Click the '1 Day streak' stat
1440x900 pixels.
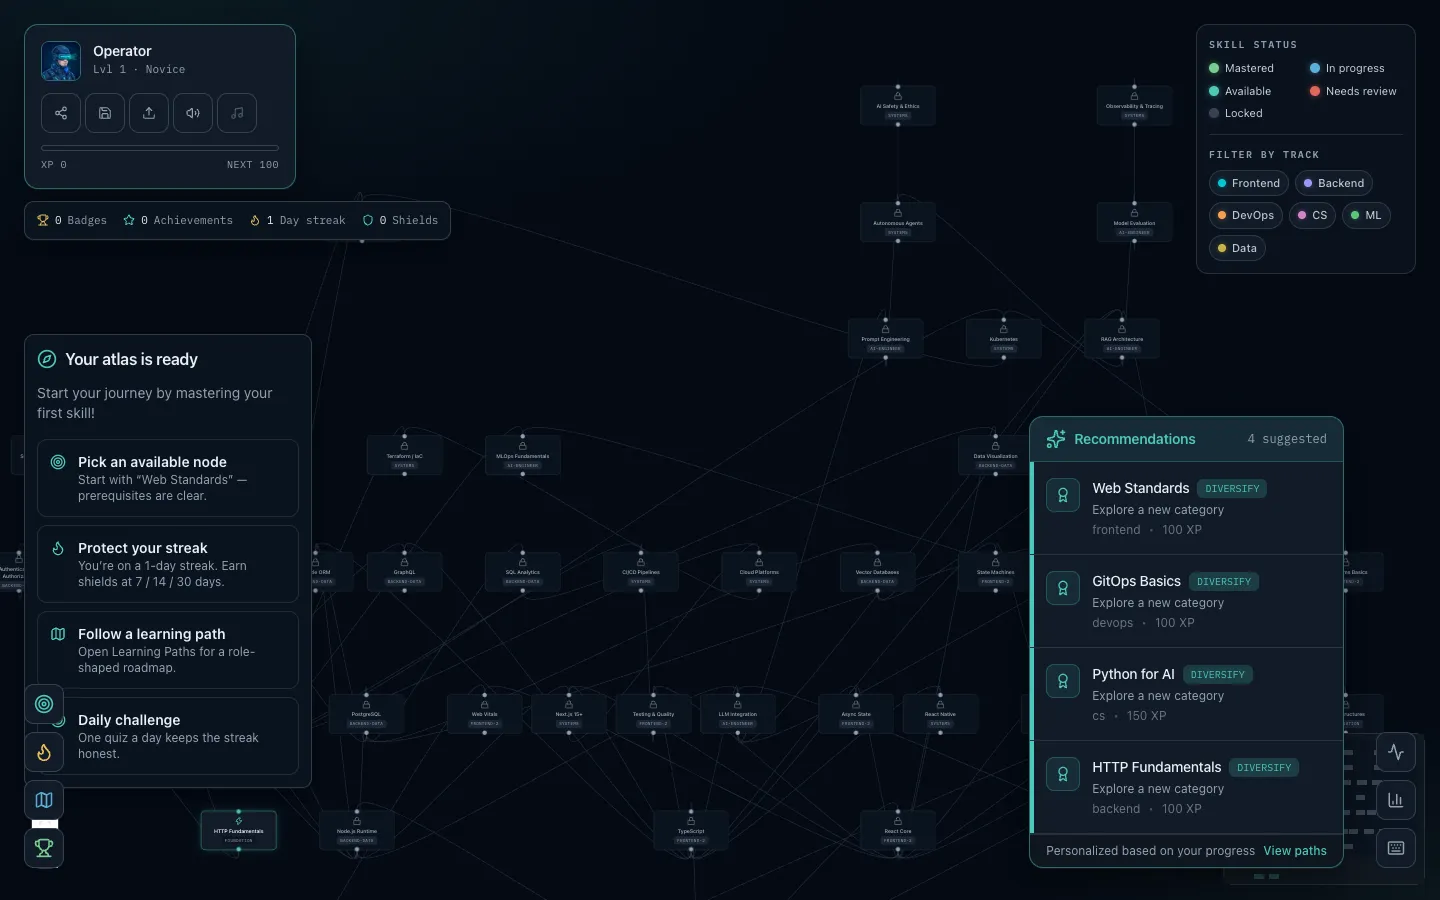pyautogui.click(x=298, y=221)
